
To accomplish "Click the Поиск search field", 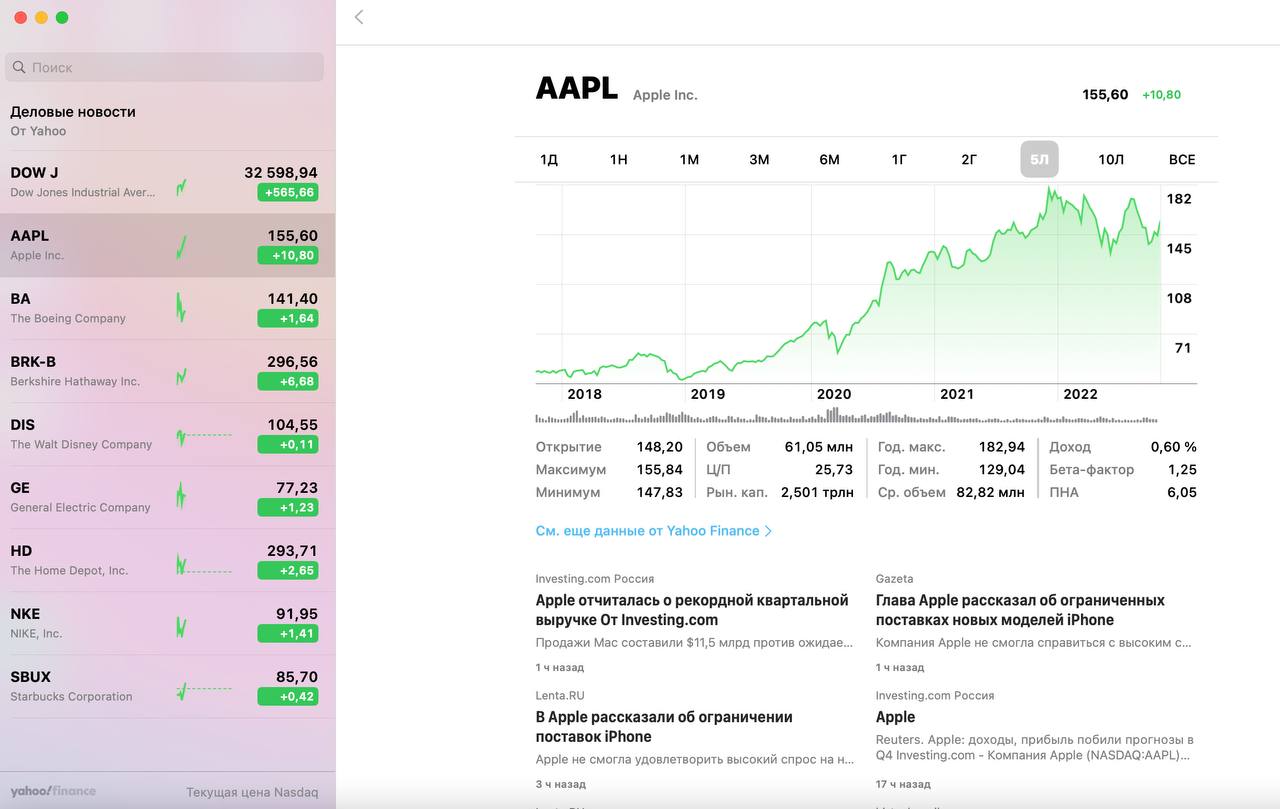I will pos(164,67).
